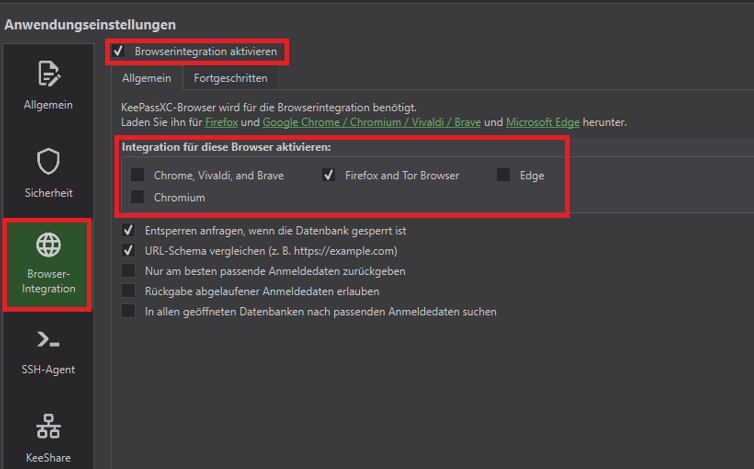Enable Nur am besten passende Anmeldedaten zurückgeben
Screen dimensions: 754x469
pos(128,271)
